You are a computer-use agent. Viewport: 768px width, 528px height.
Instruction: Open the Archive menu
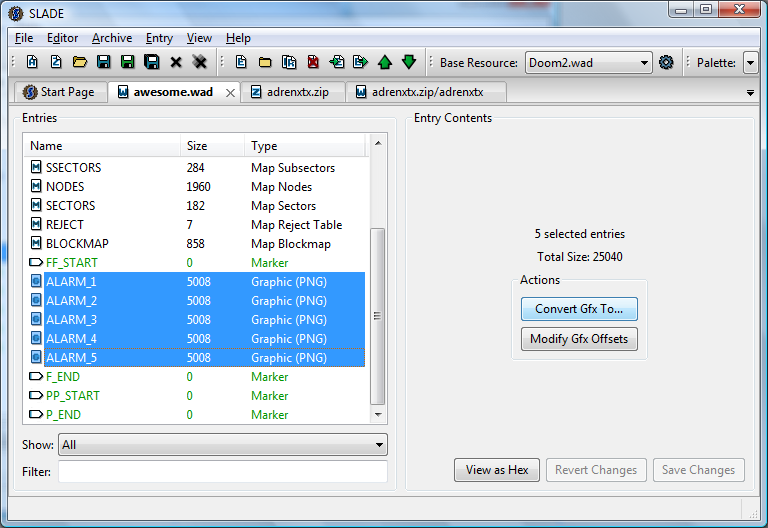(x=112, y=38)
